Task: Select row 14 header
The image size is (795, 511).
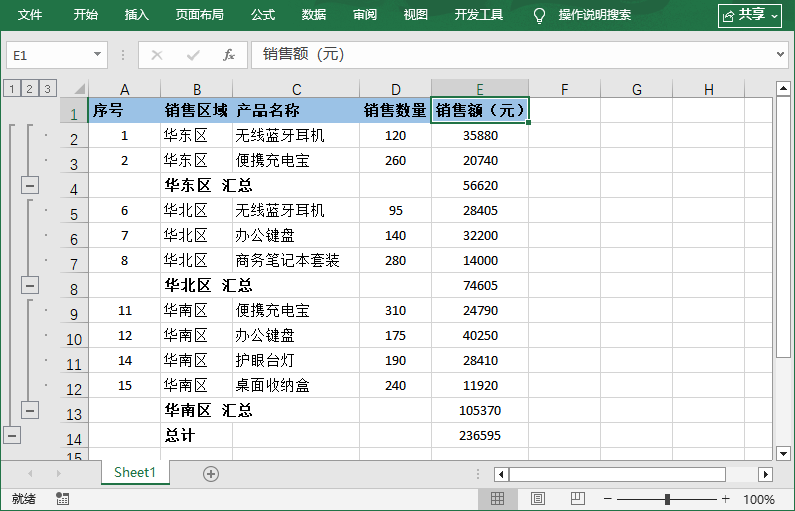Action: click(74, 436)
